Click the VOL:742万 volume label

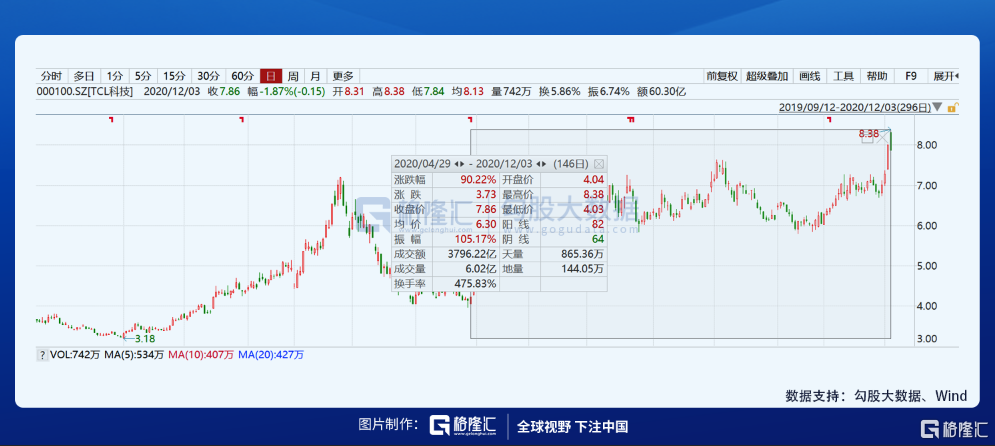[75, 355]
